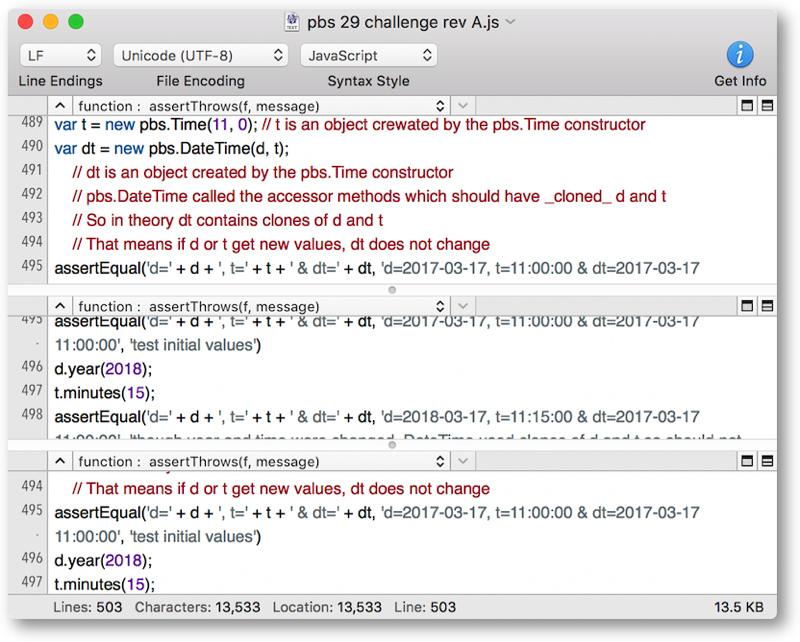Click the up-chevron in the bottom pane
Image resolution: width=800 pixels, height=642 pixels.
(60, 461)
